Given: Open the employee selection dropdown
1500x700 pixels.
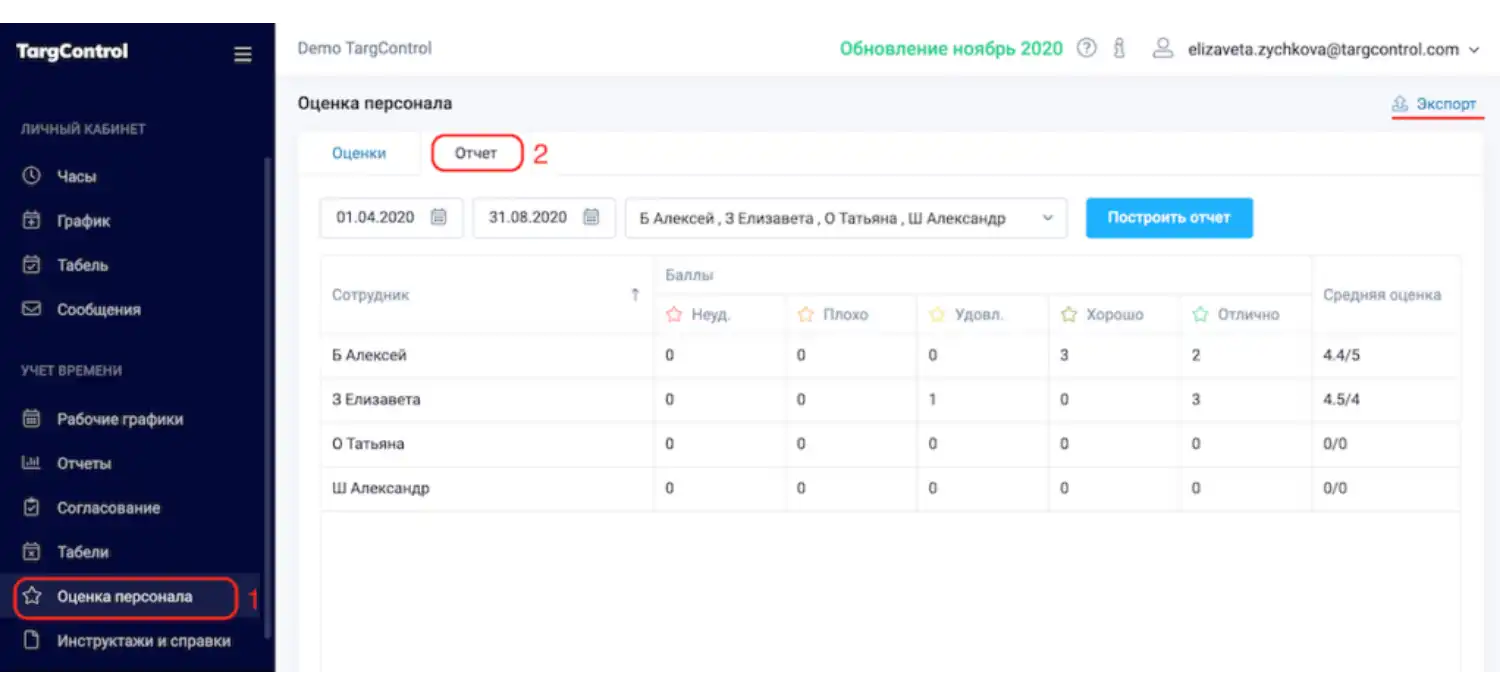Looking at the screenshot, I should pyautogui.click(x=1046, y=217).
